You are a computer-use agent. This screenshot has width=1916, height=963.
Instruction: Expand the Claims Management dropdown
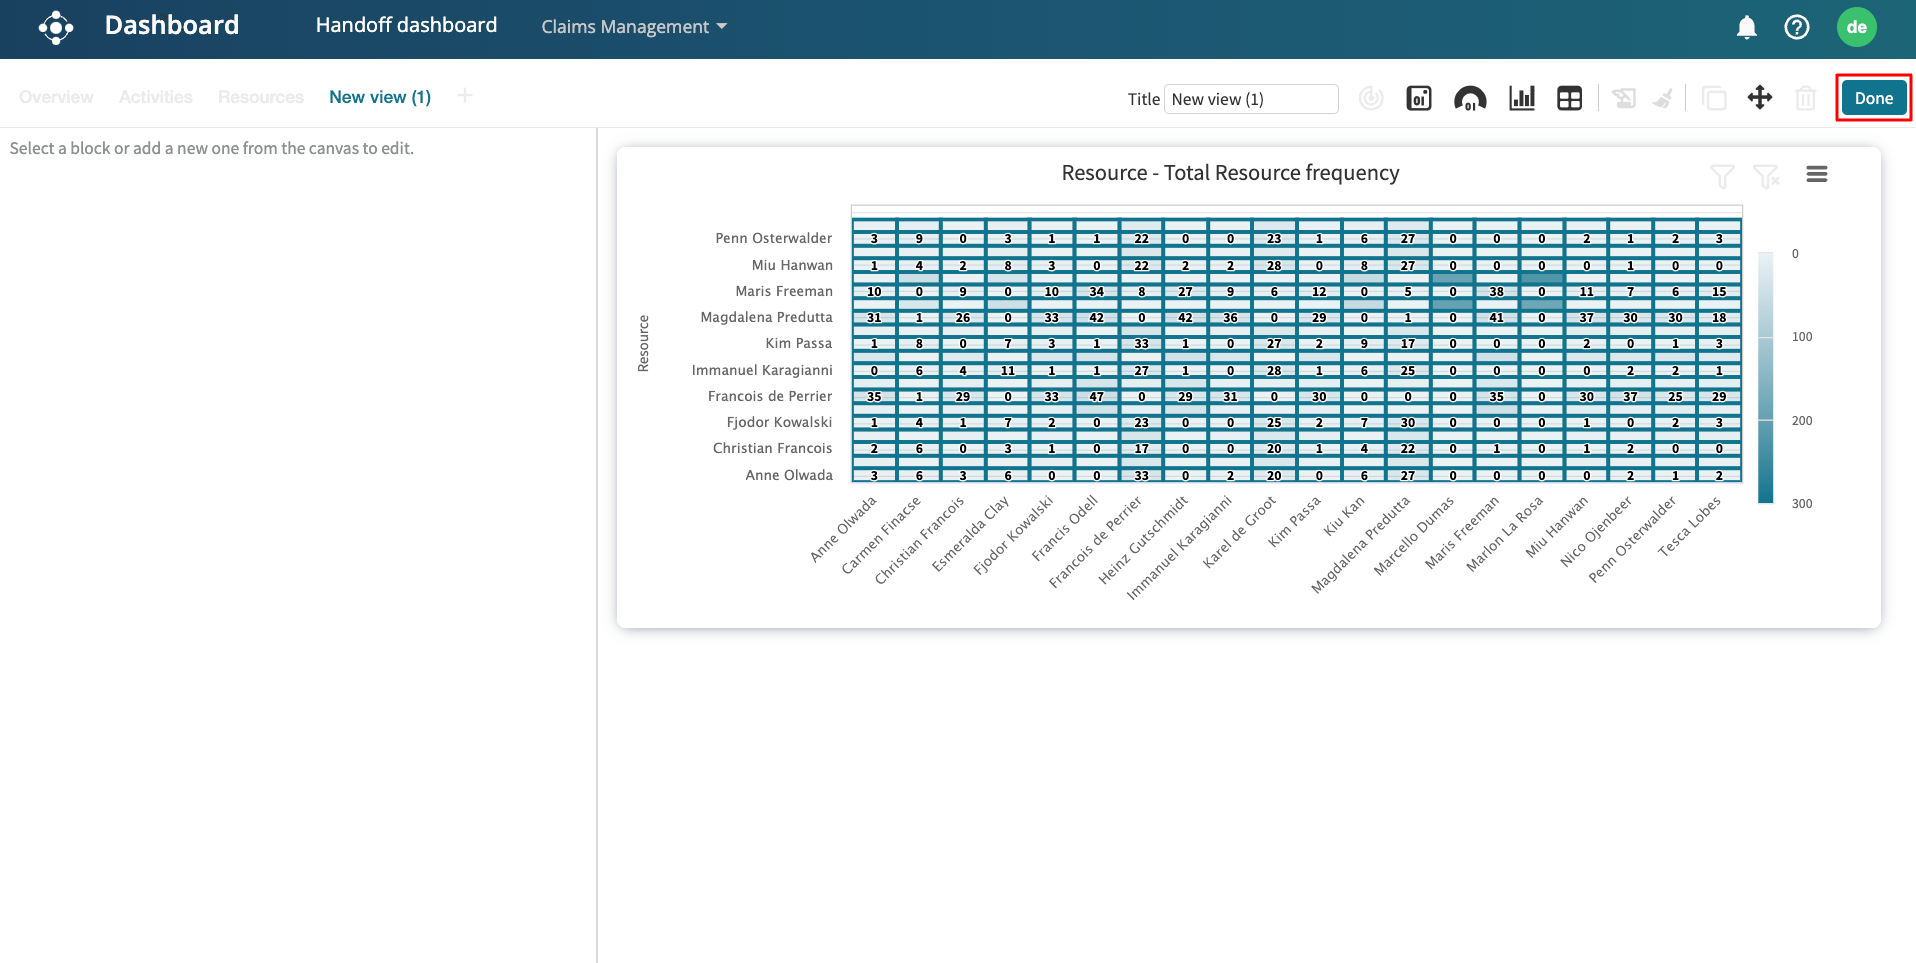634,27
